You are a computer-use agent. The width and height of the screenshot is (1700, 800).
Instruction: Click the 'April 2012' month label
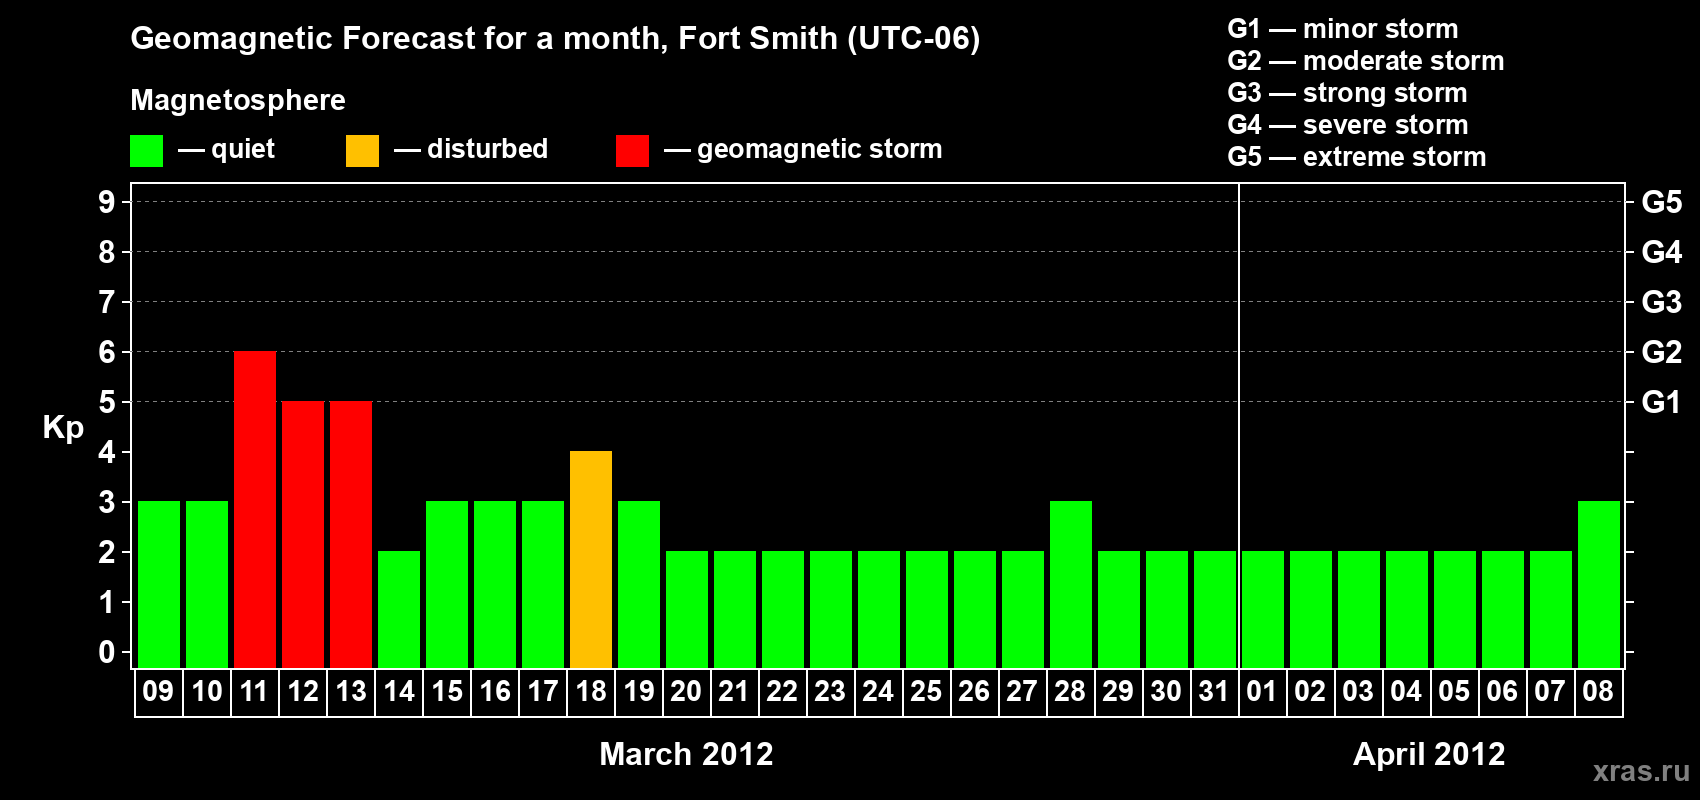click(x=1429, y=754)
